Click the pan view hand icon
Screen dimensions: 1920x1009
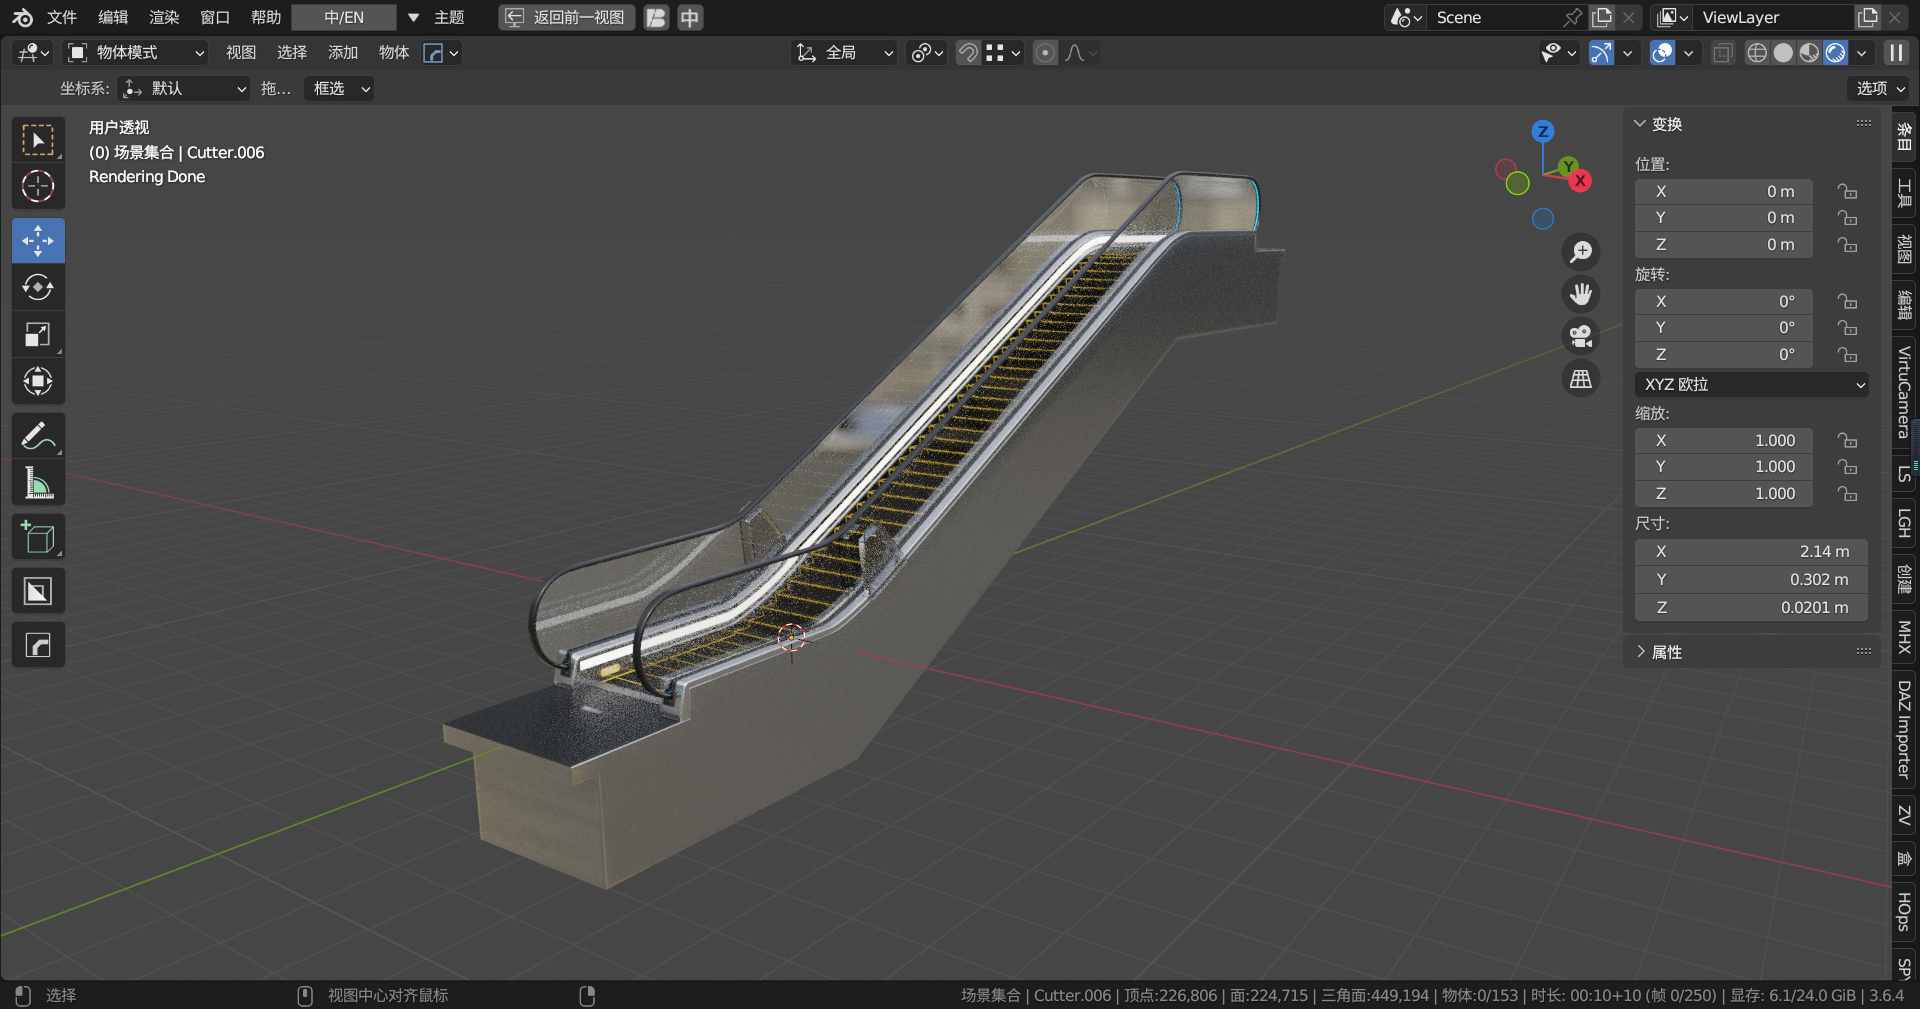[1581, 294]
